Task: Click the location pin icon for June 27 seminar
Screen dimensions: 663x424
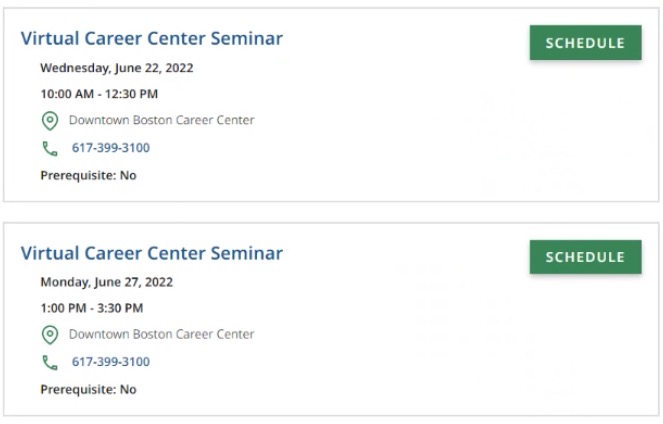Action: coord(49,335)
